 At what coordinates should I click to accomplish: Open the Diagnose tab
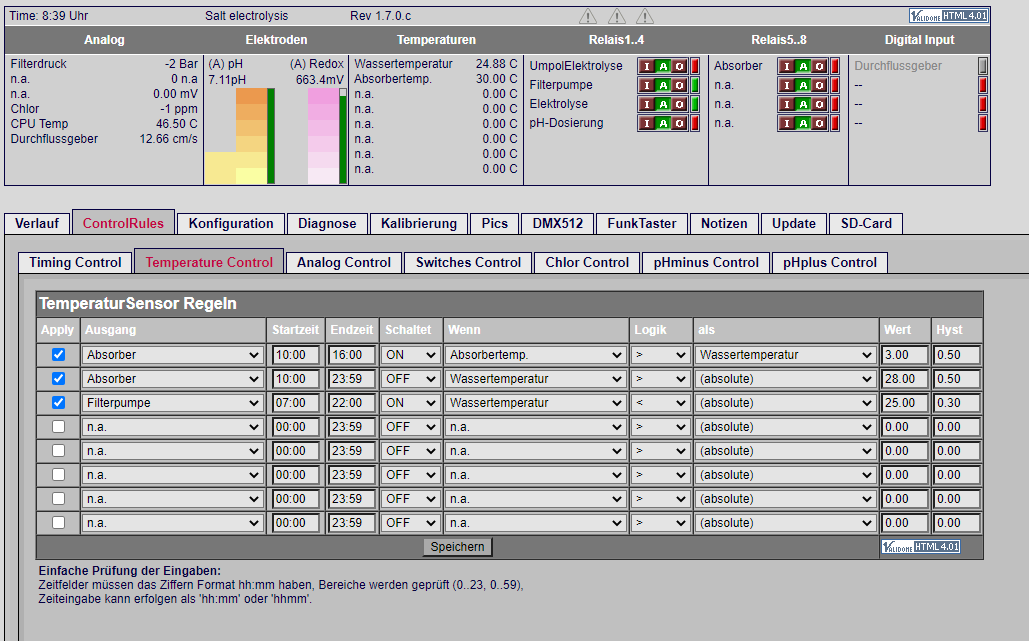327,223
